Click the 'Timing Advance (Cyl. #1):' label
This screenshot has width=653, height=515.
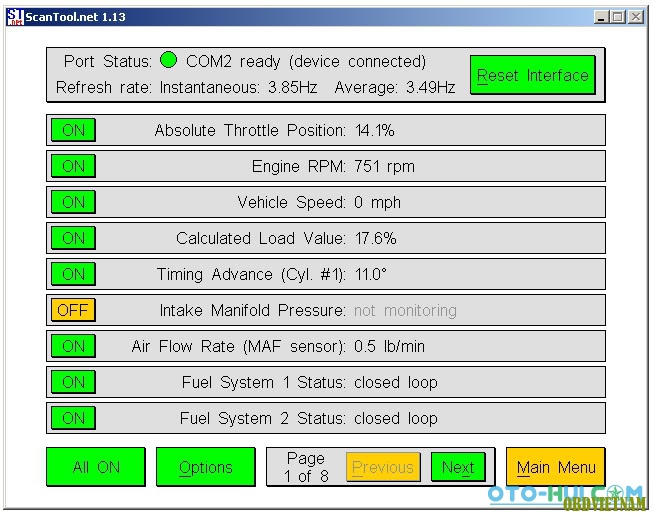tap(251, 275)
